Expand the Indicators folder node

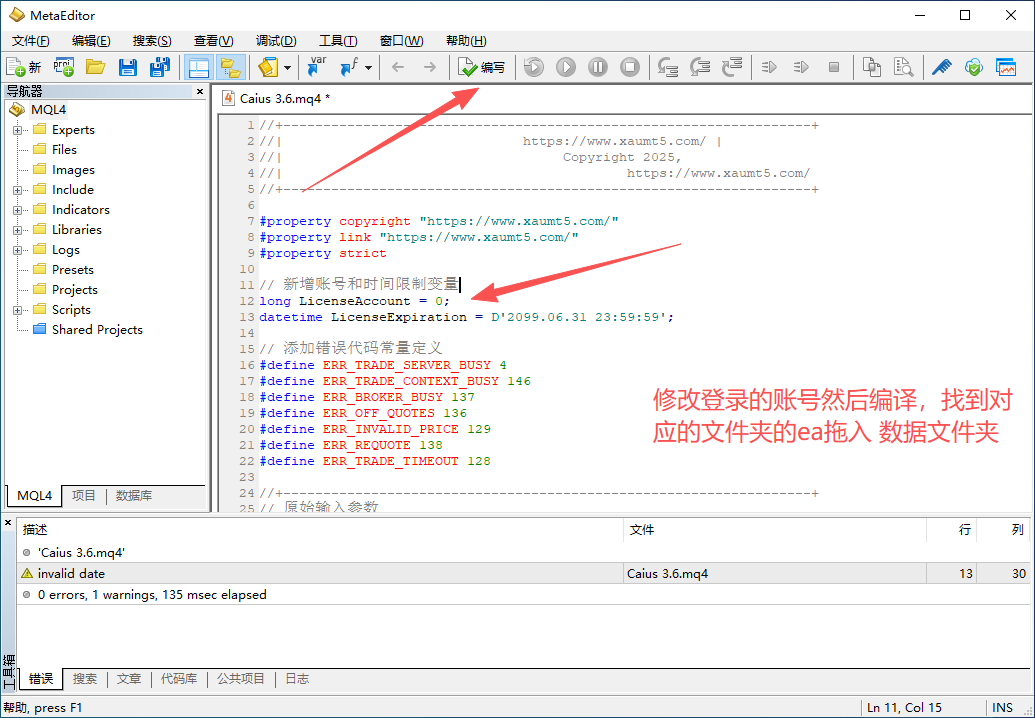coord(17,210)
